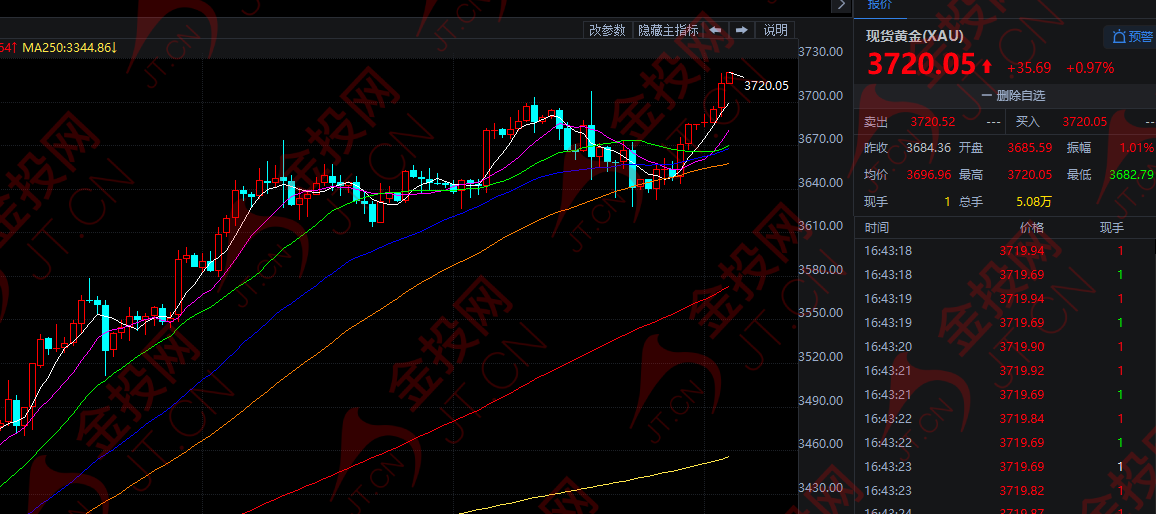Click the 3730.00 price axis label
Image resolution: width=1156 pixels, height=514 pixels.
pyautogui.click(x=821, y=52)
